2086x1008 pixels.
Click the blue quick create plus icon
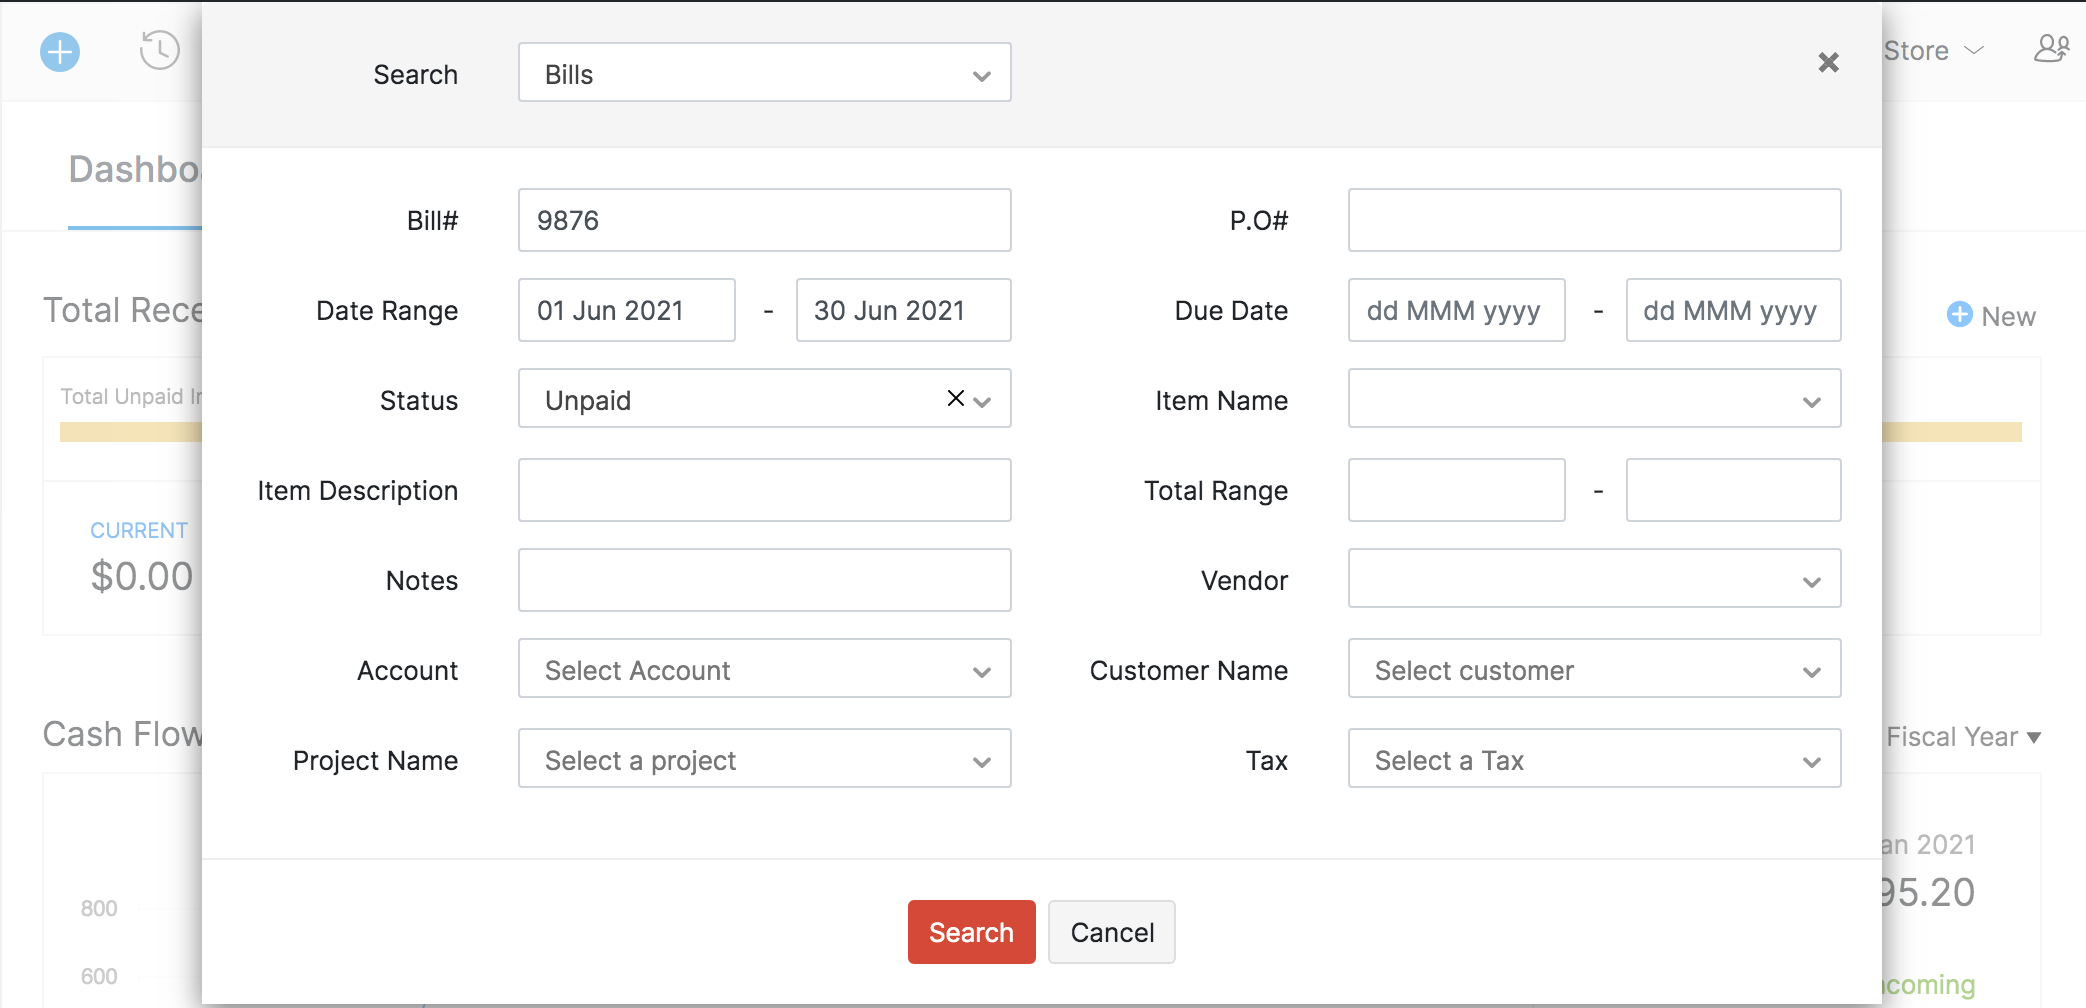click(60, 52)
